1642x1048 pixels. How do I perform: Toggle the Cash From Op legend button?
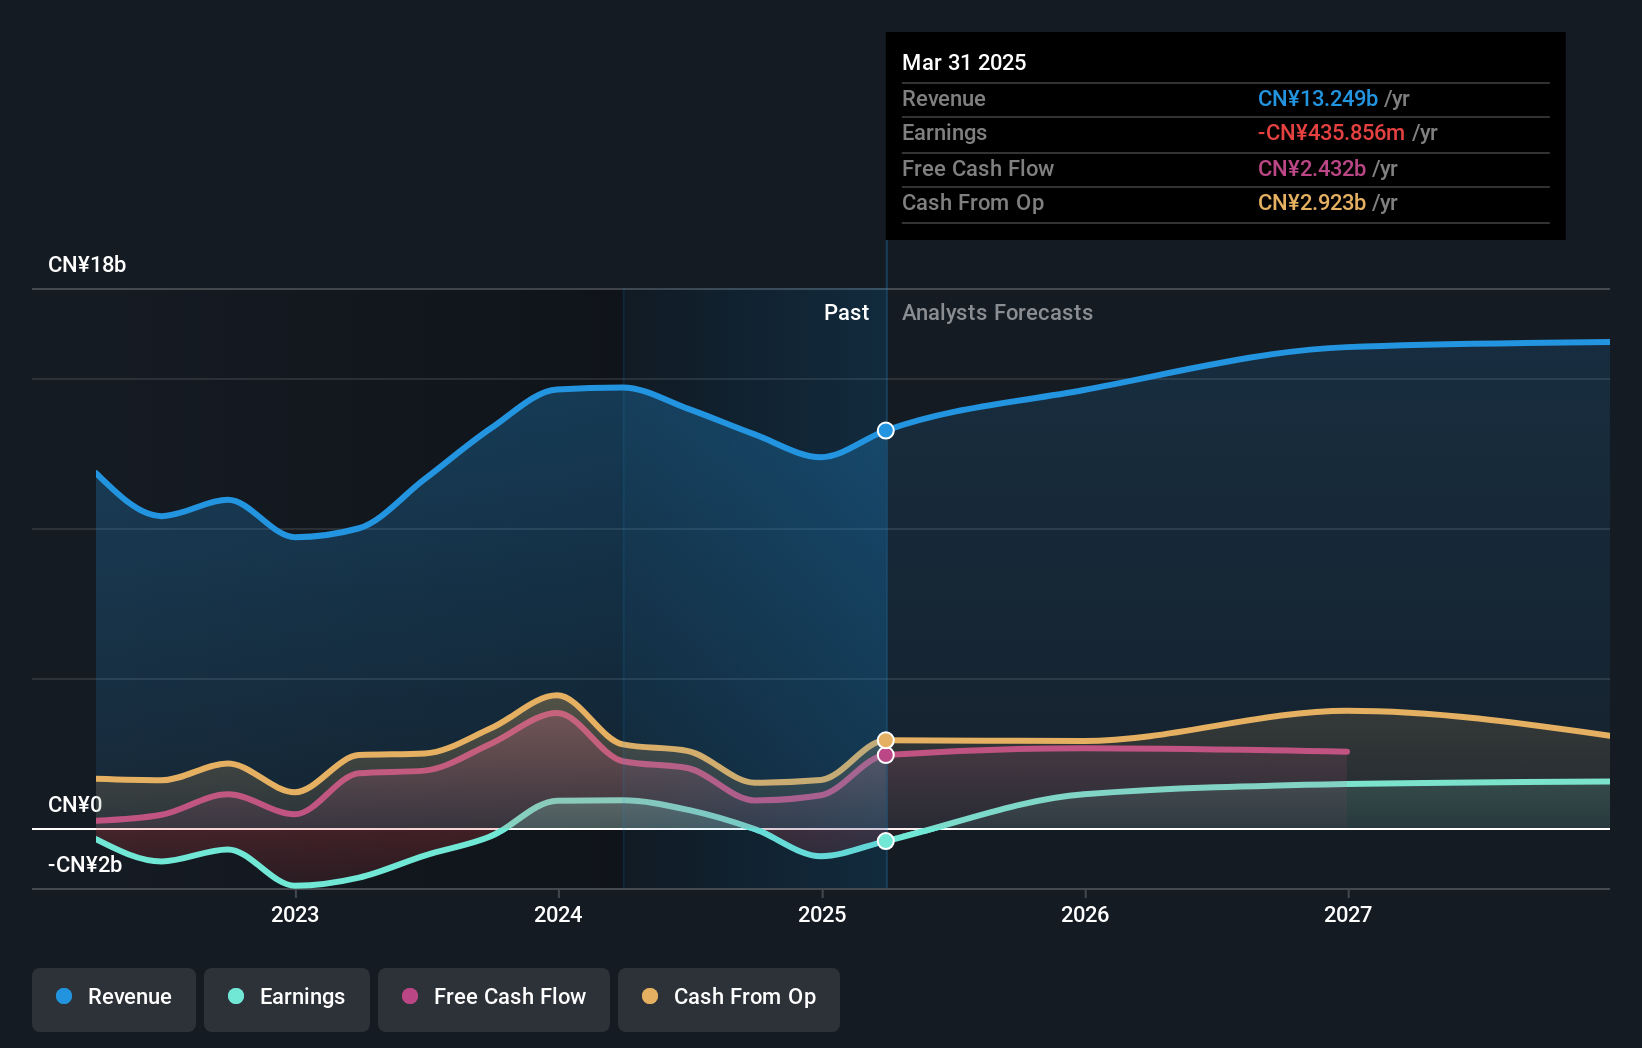click(729, 999)
